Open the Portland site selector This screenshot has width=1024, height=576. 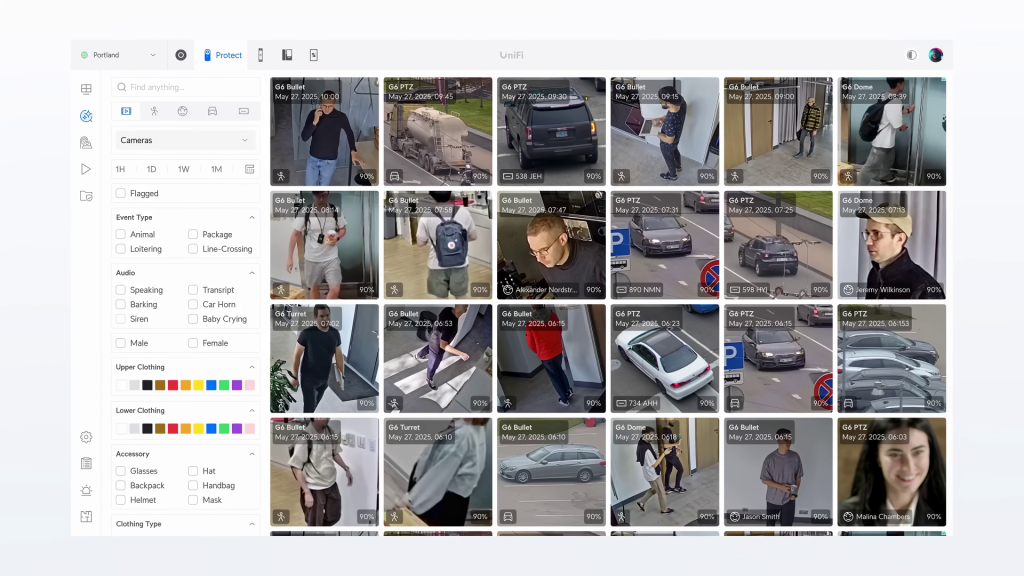118,55
